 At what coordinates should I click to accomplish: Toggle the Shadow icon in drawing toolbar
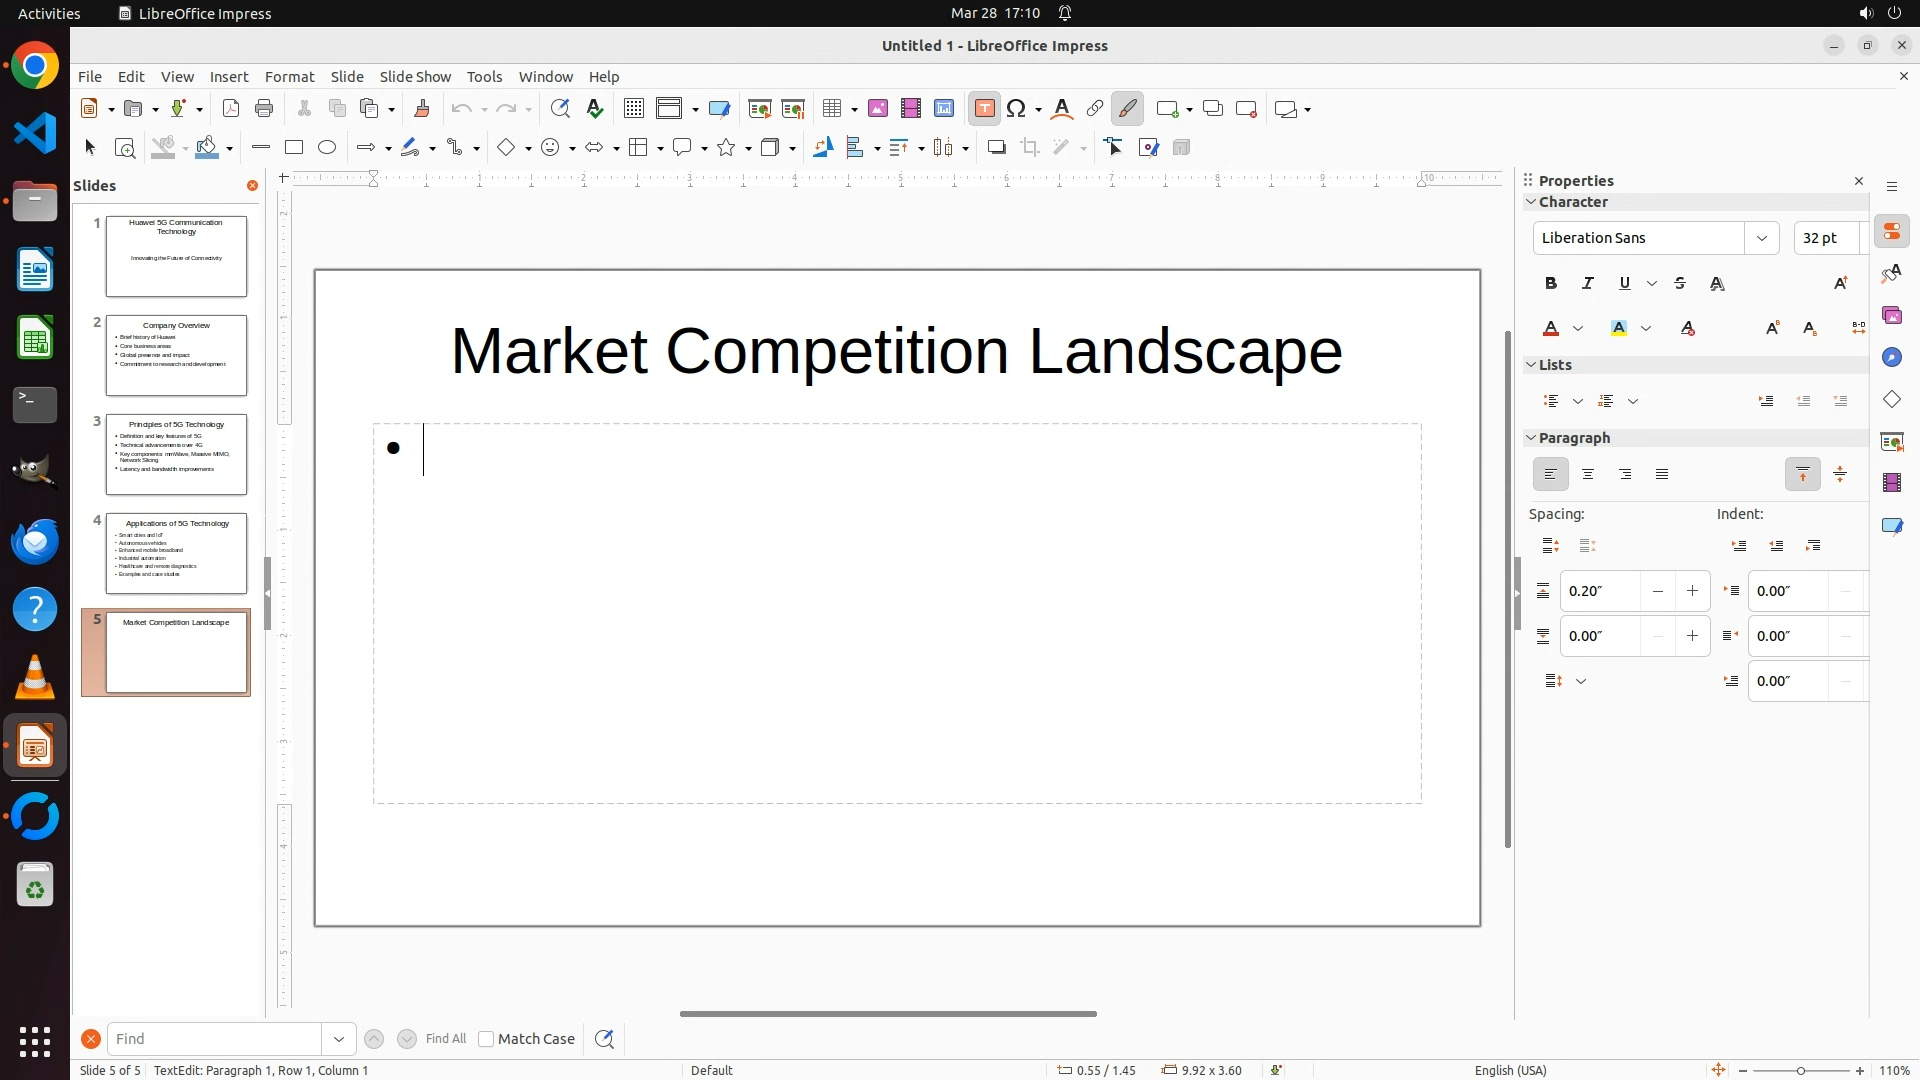[996, 148]
